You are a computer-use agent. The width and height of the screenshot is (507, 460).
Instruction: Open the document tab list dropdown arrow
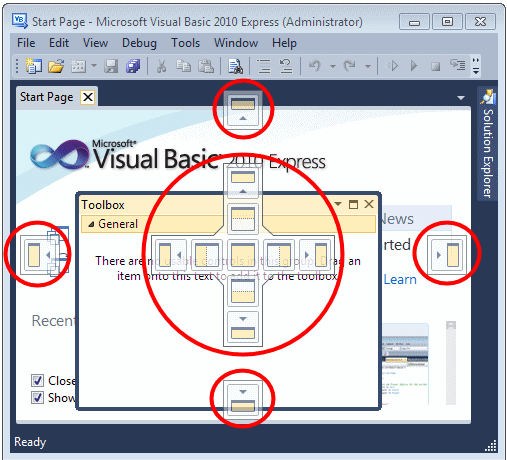(x=461, y=98)
